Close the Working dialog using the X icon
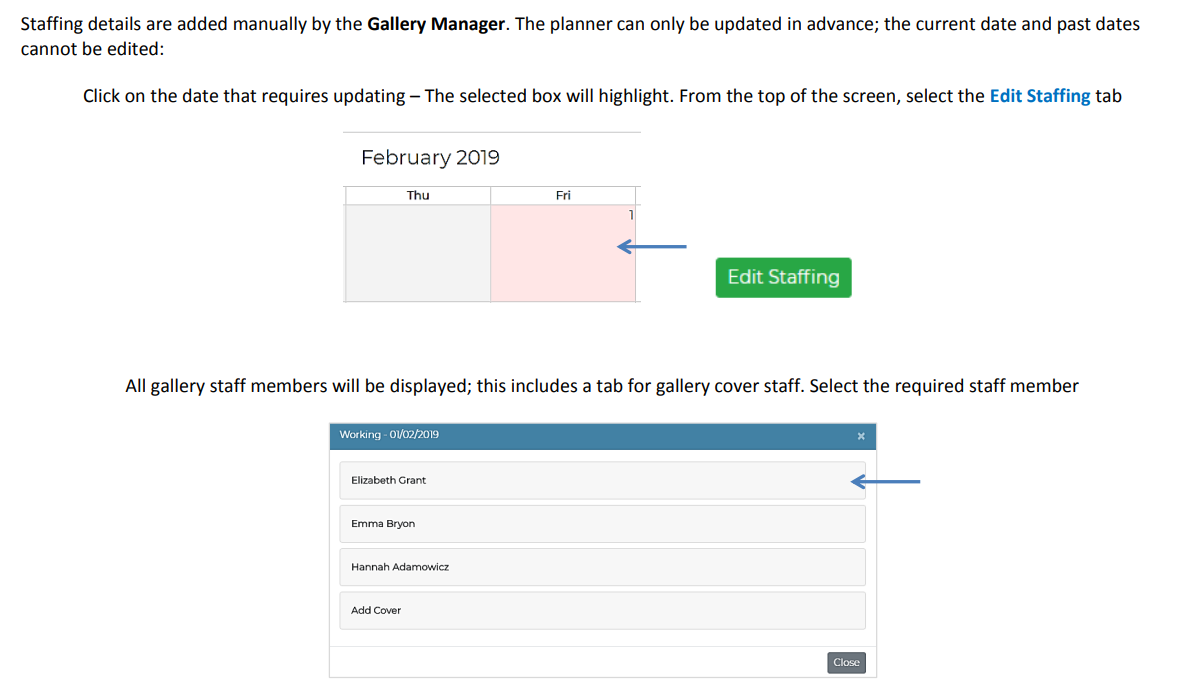Screen dimensions: 1198x688 [x=860, y=436]
